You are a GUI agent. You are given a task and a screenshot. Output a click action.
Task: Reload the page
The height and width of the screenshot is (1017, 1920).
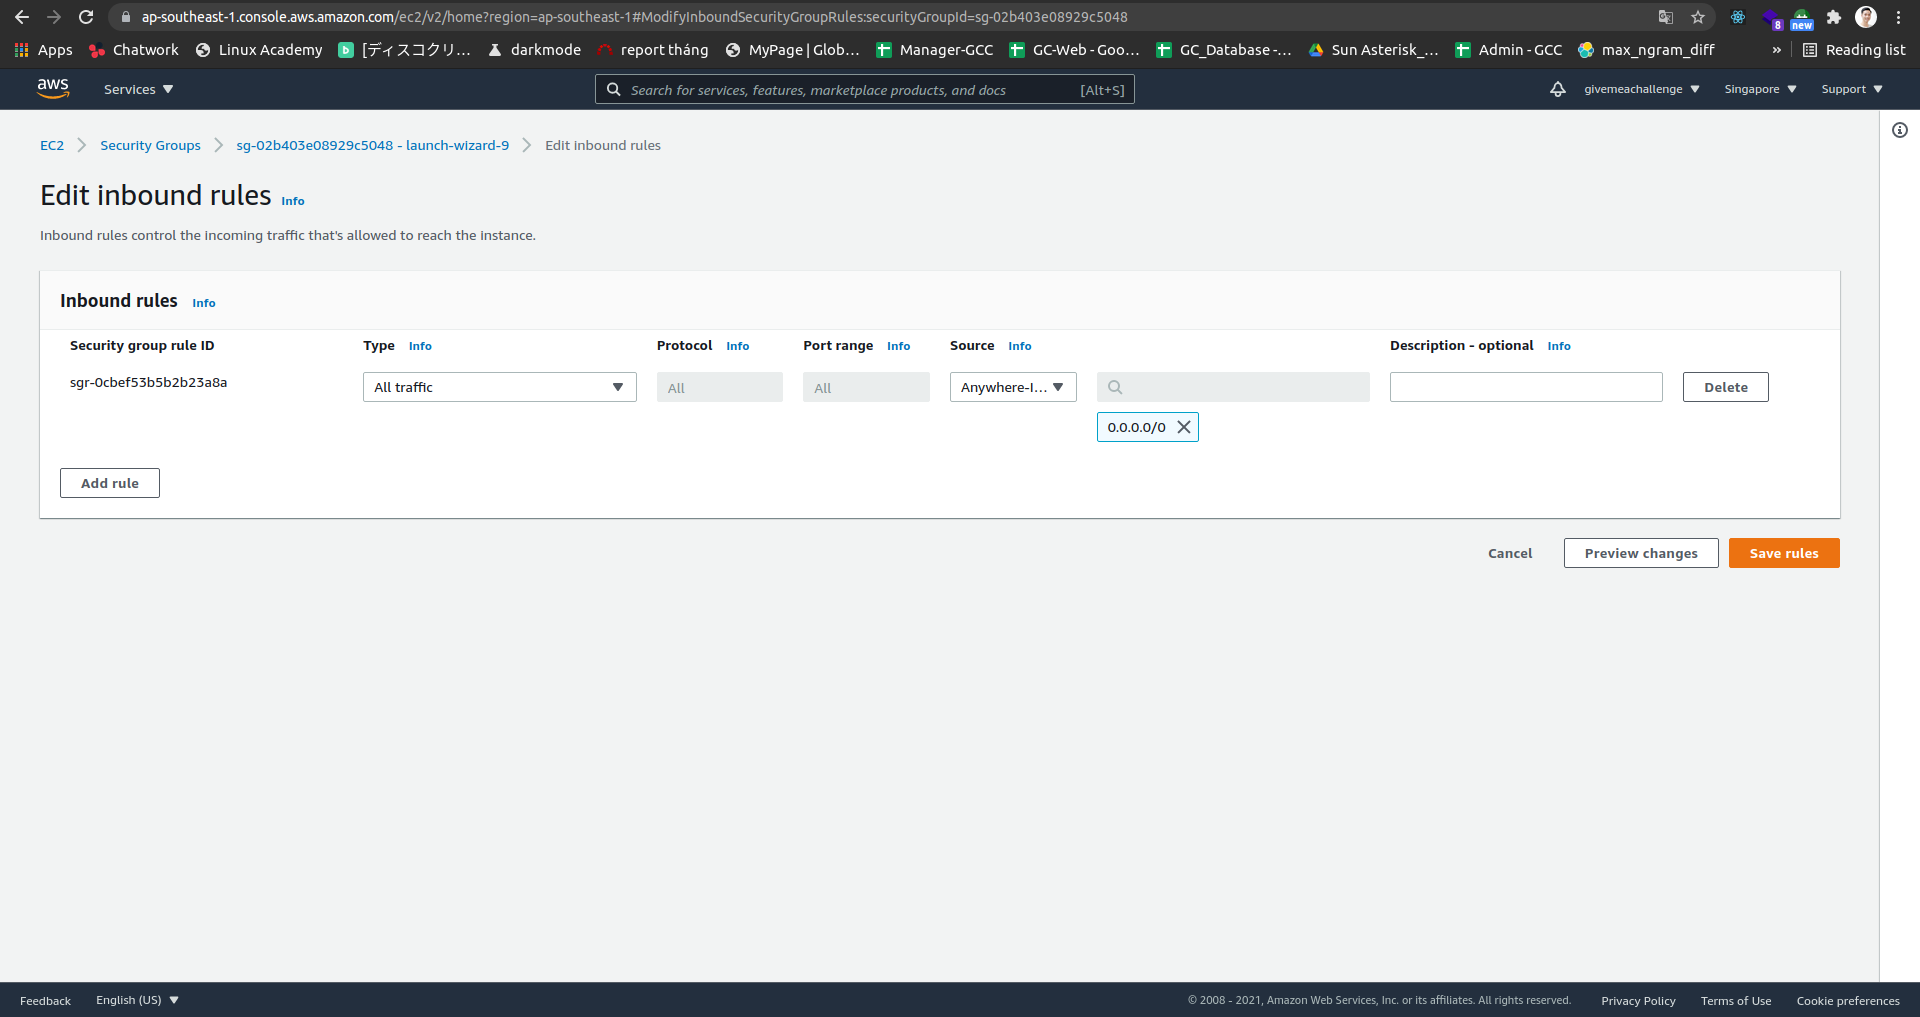pos(86,17)
